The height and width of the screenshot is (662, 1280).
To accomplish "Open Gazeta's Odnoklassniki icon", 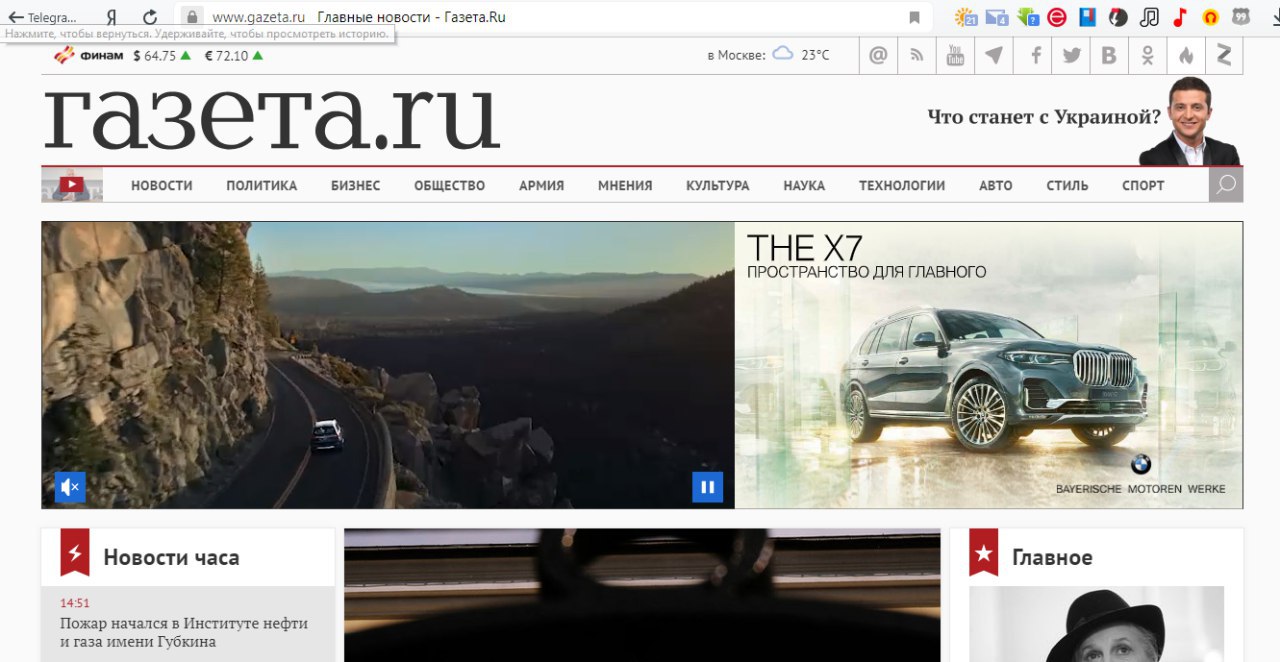I will pos(1147,55).
